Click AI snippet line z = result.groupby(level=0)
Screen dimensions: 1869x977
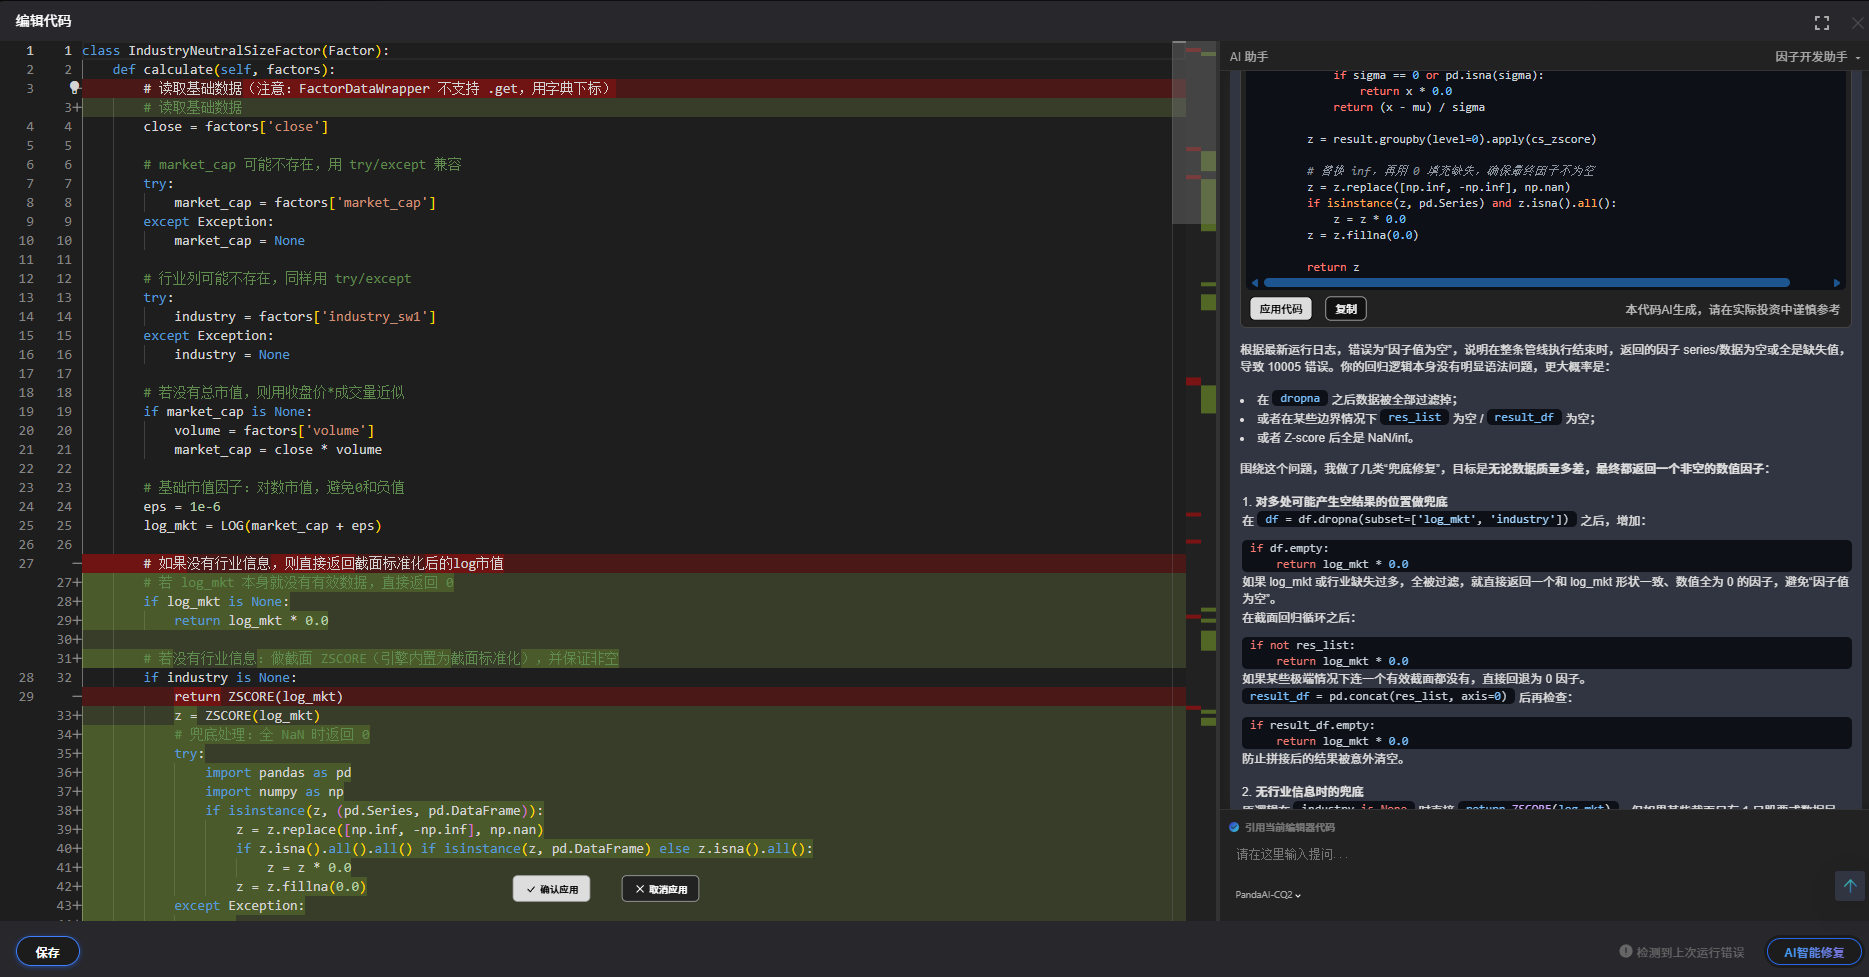1451,139
